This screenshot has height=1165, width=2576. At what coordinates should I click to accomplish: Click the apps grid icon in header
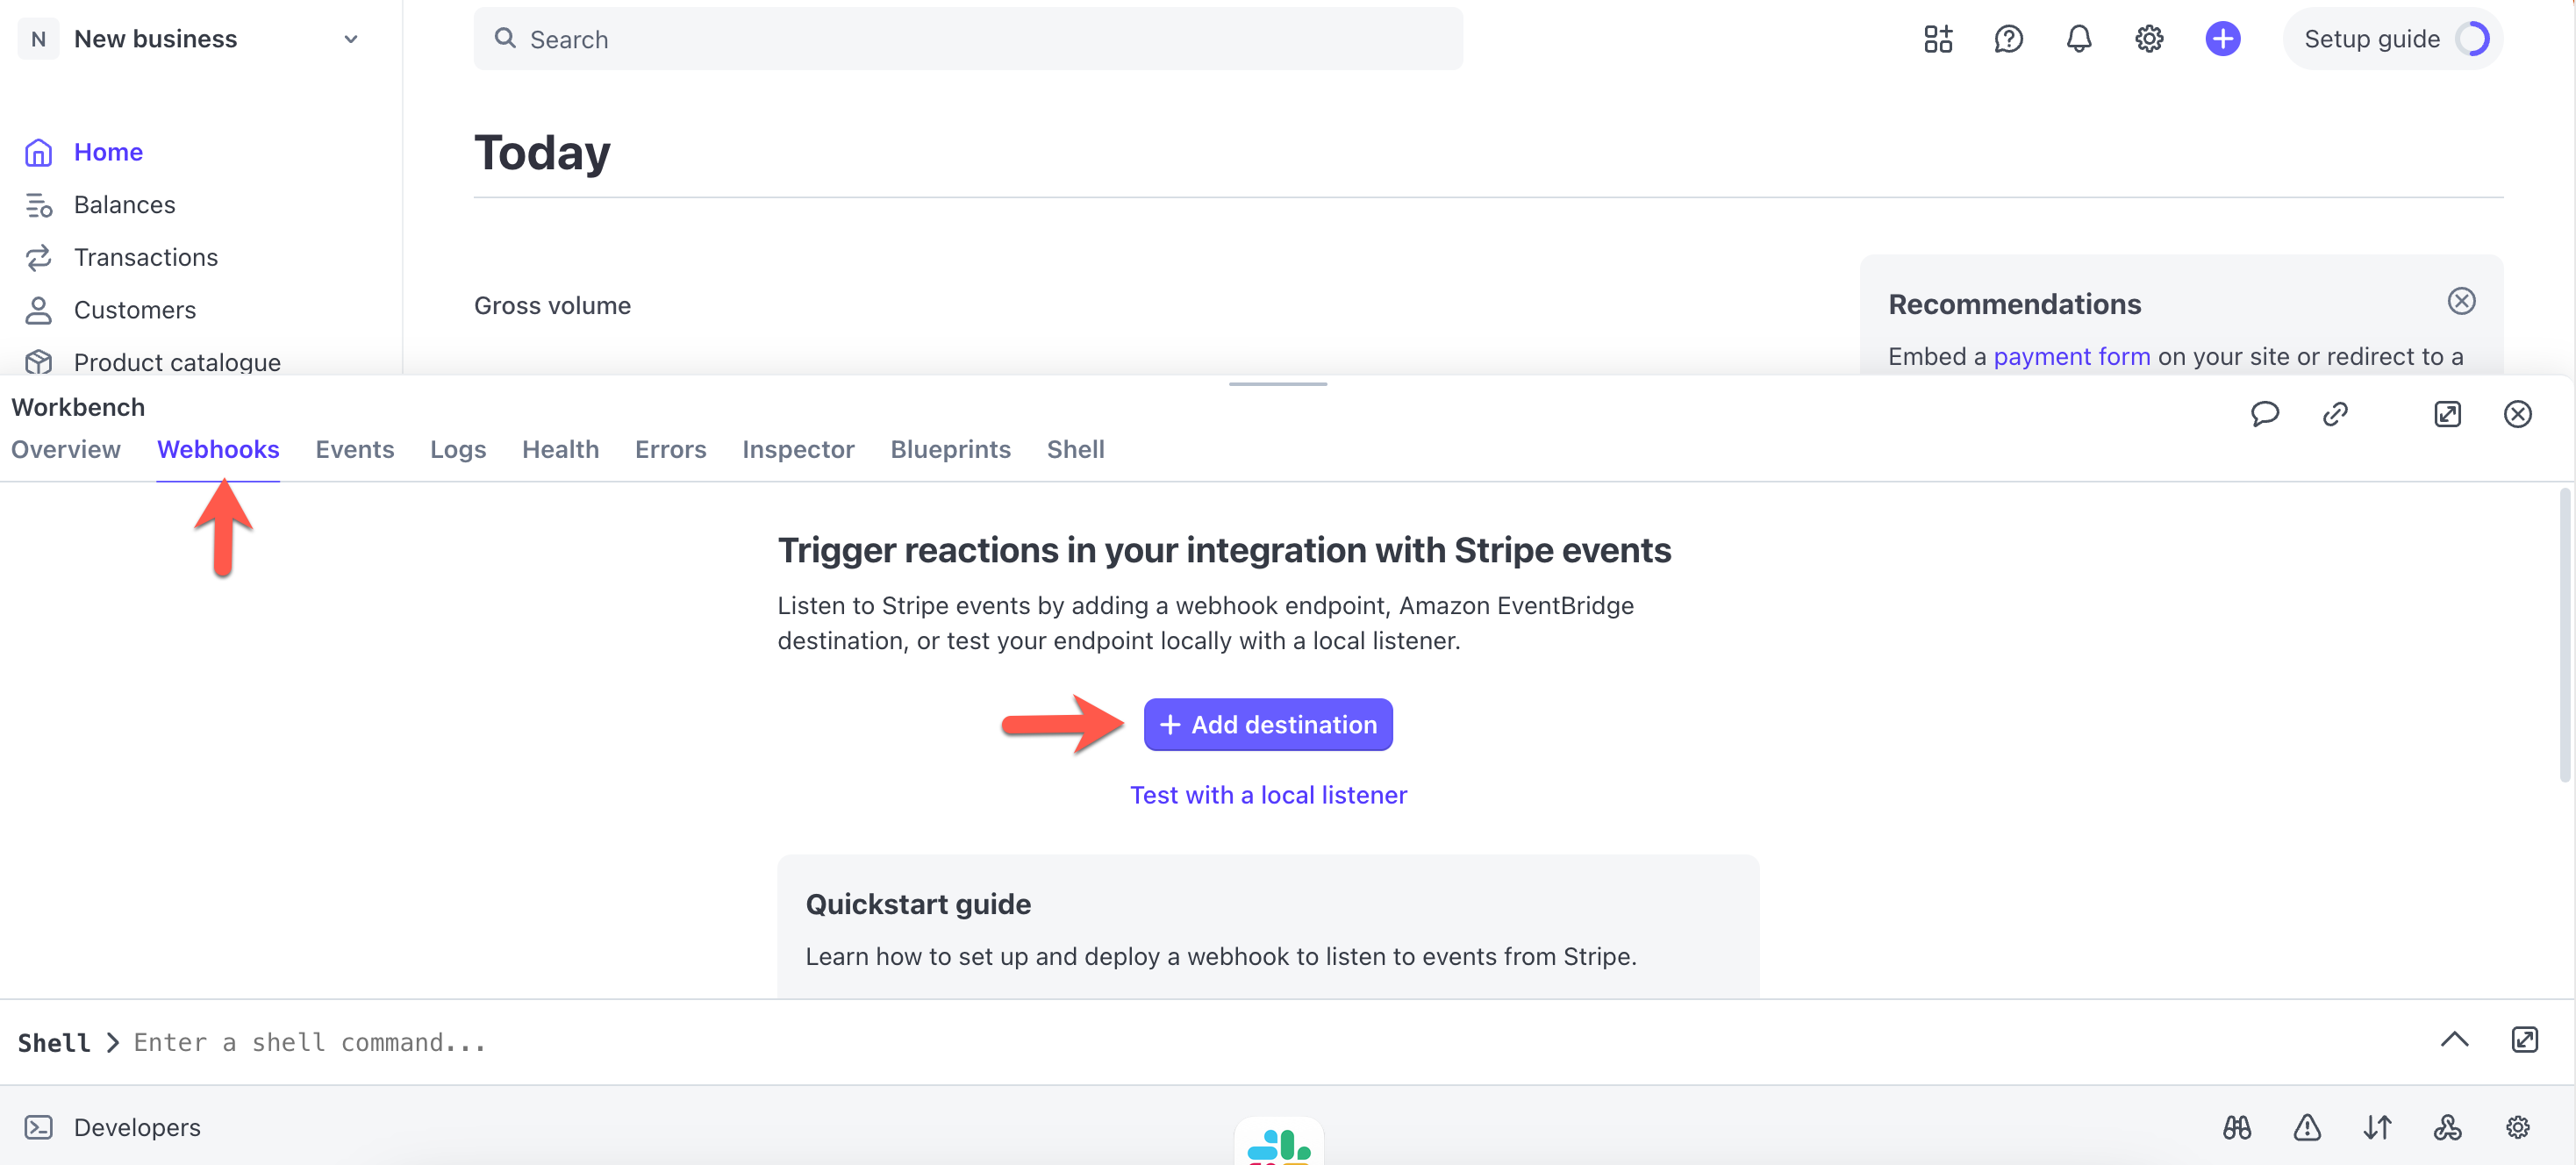click(x=1937, y=39)
